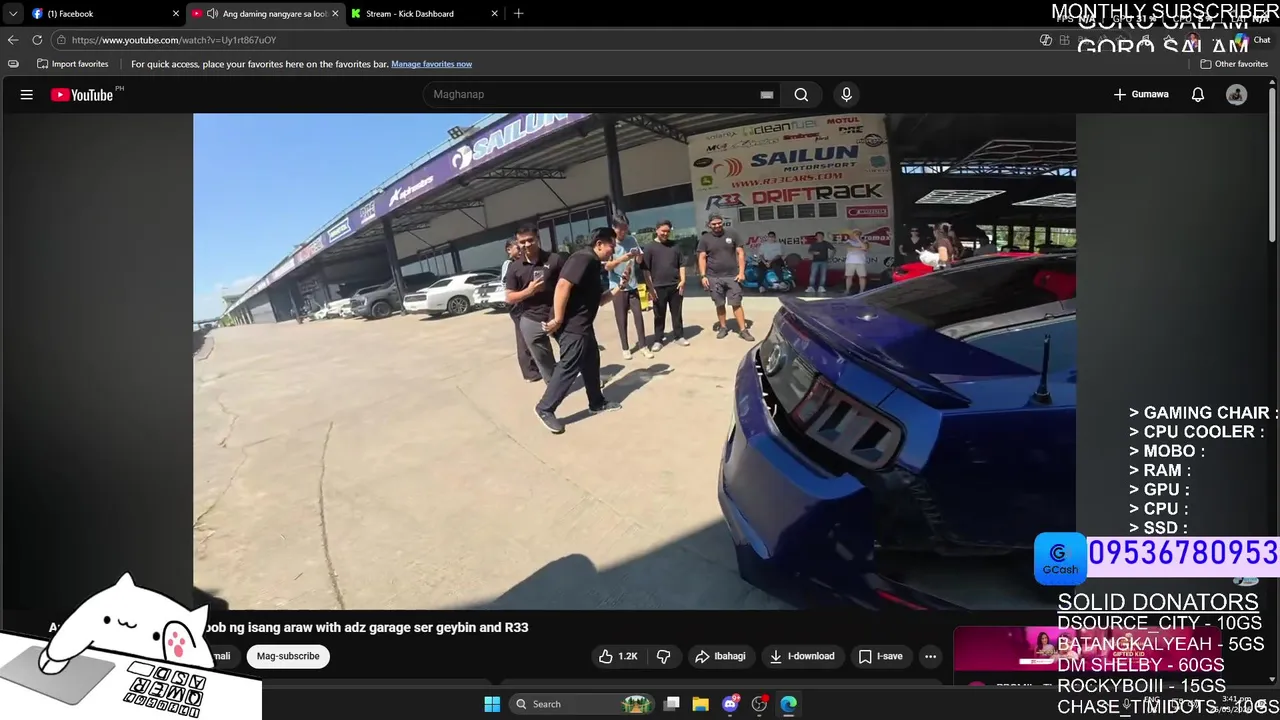Dislike the video with thumbs down
This screenshot has width=1280, height=720.
pyautogui.click(x=663, y=656)
